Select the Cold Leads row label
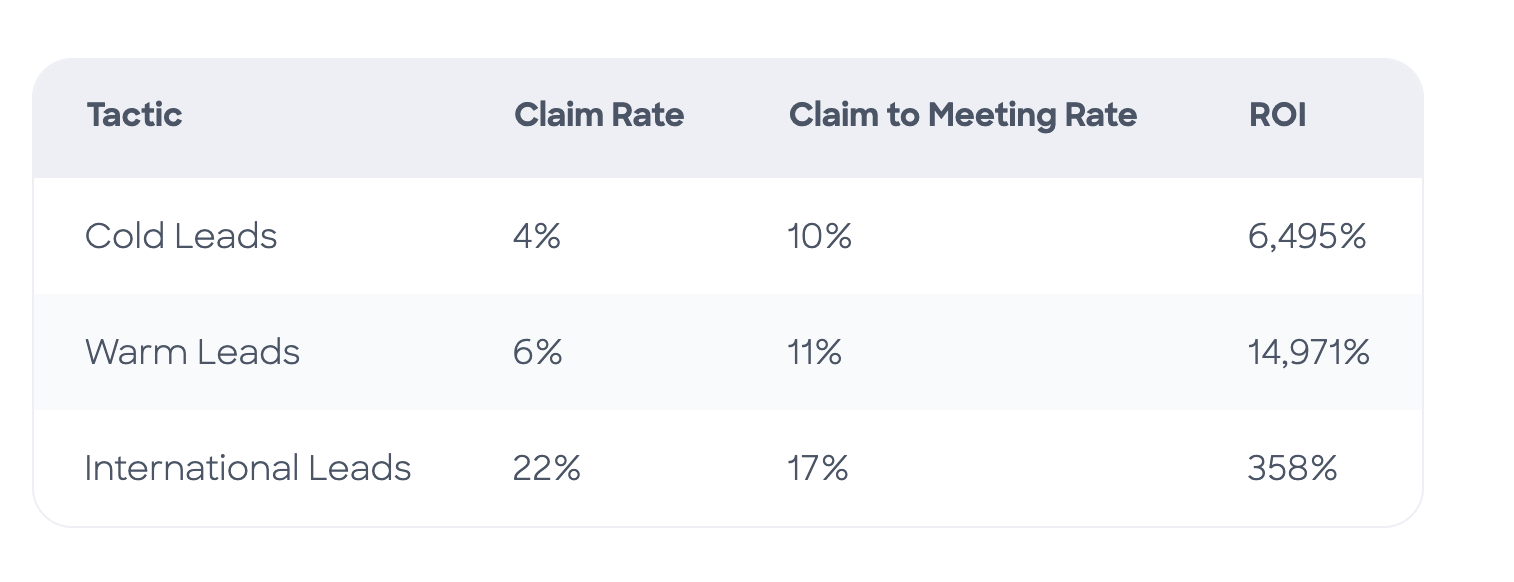Image resolution: width=1514 pixels, height=582 pixels. coord(181,236)
